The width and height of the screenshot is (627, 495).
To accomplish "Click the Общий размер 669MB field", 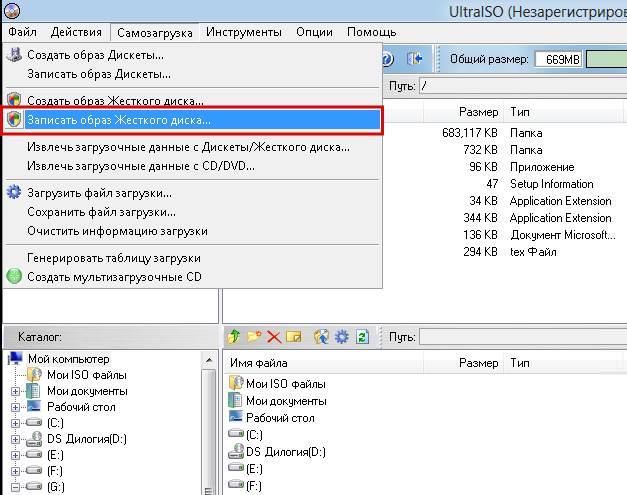I will click(558, 59).
